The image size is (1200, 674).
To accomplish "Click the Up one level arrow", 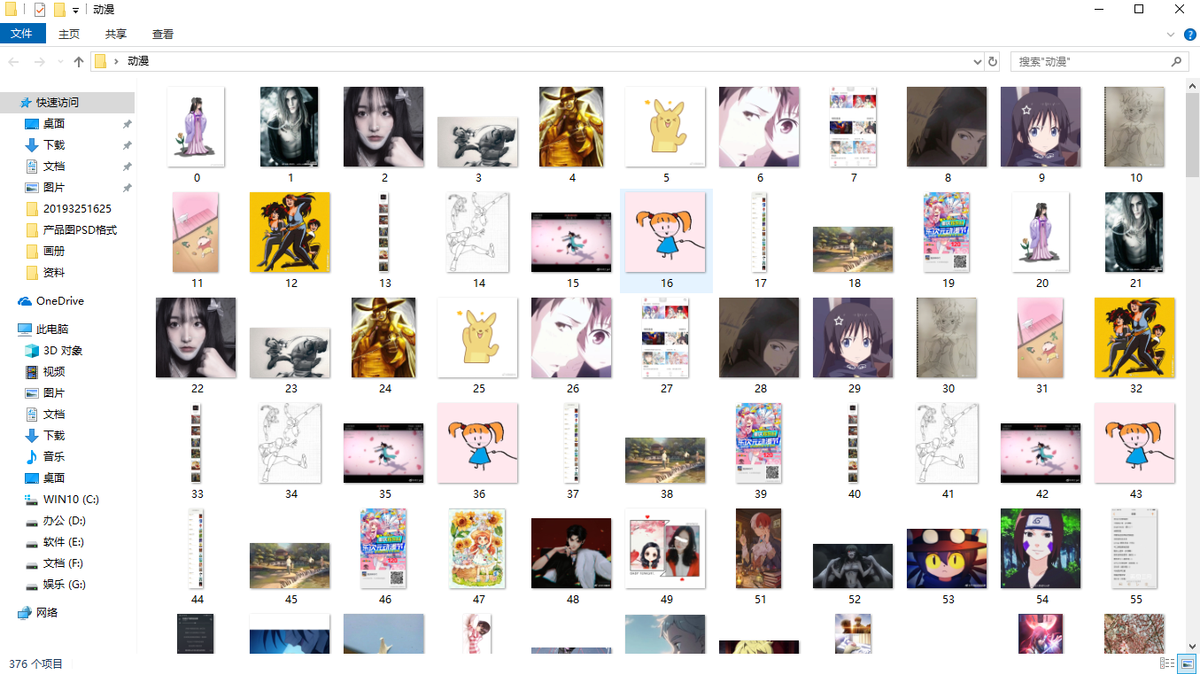I will [x=79, y=62].
